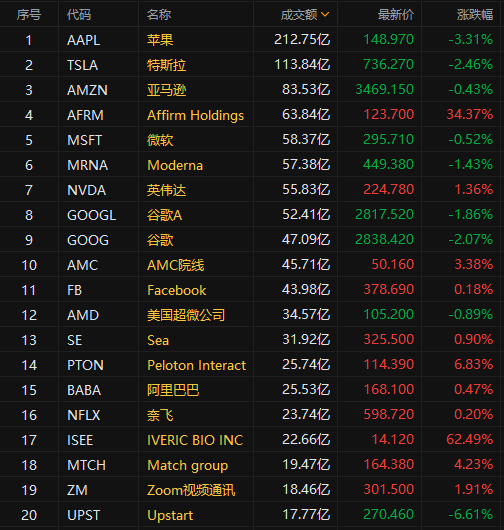
Task: Sort by 最新价 column header
Action: (x=395, y=15)
